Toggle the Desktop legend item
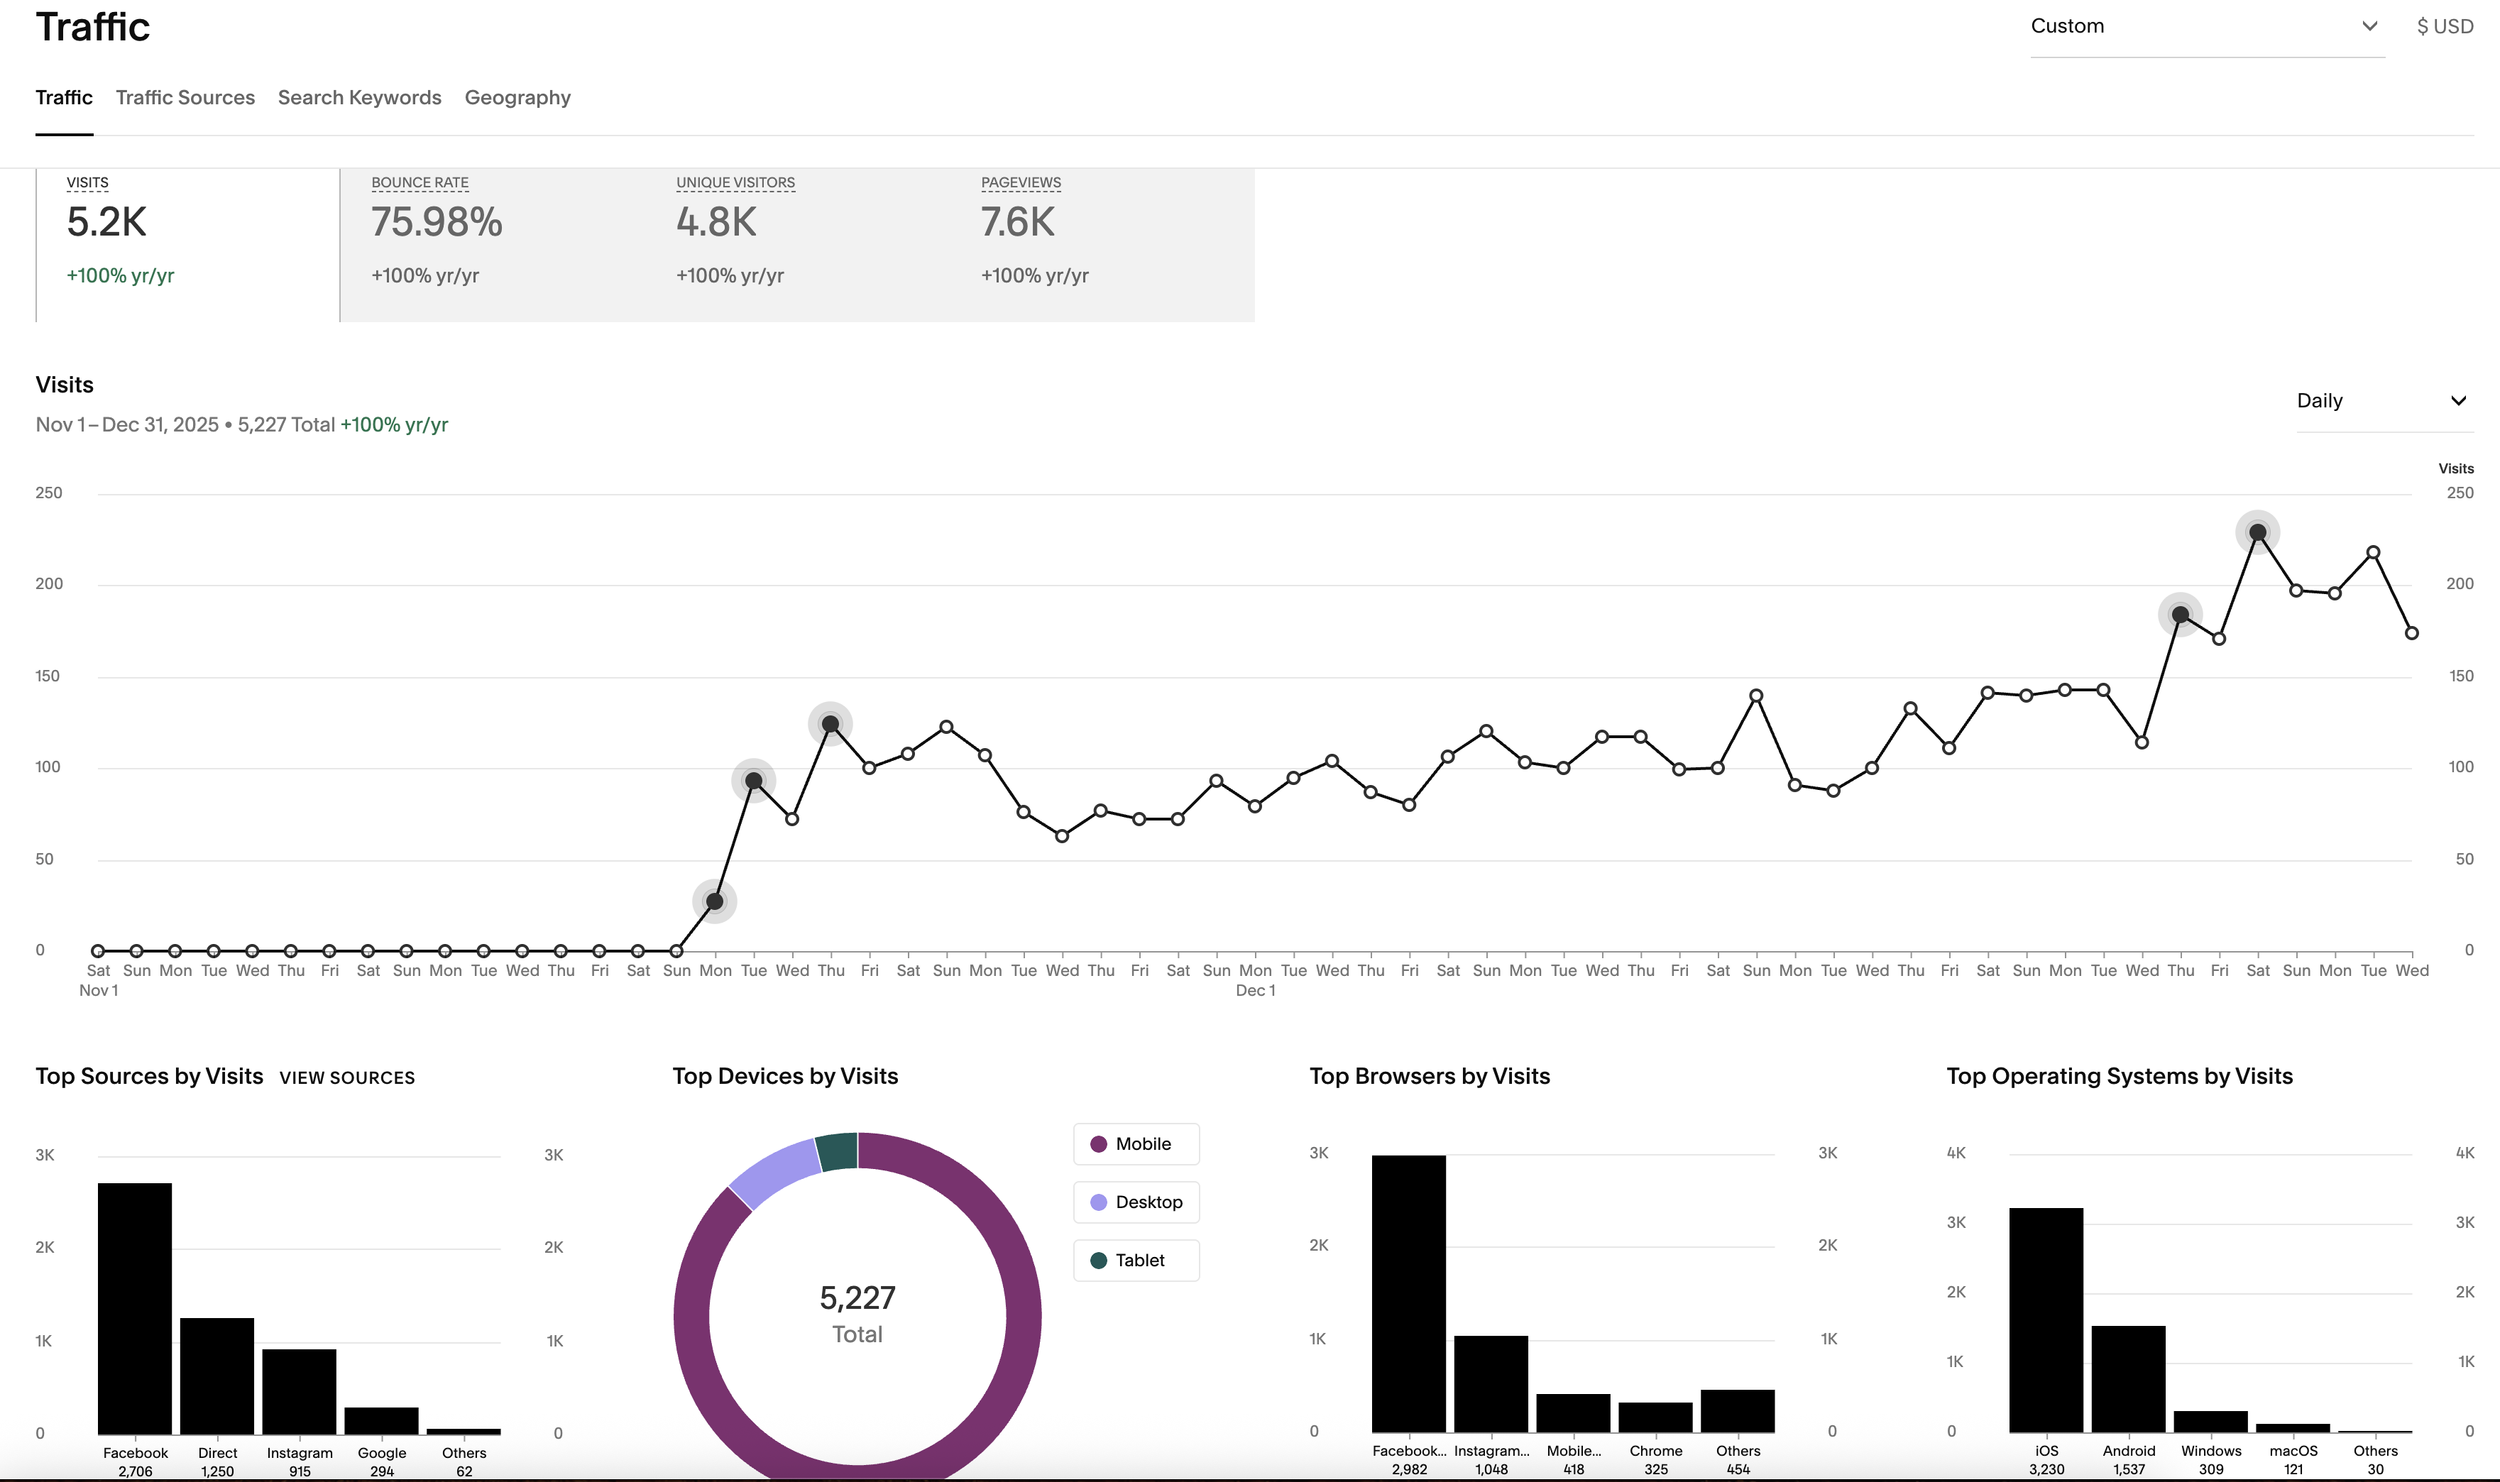The height and width of the screenshot is (1482, 2500). [x=1136, y=1202]
